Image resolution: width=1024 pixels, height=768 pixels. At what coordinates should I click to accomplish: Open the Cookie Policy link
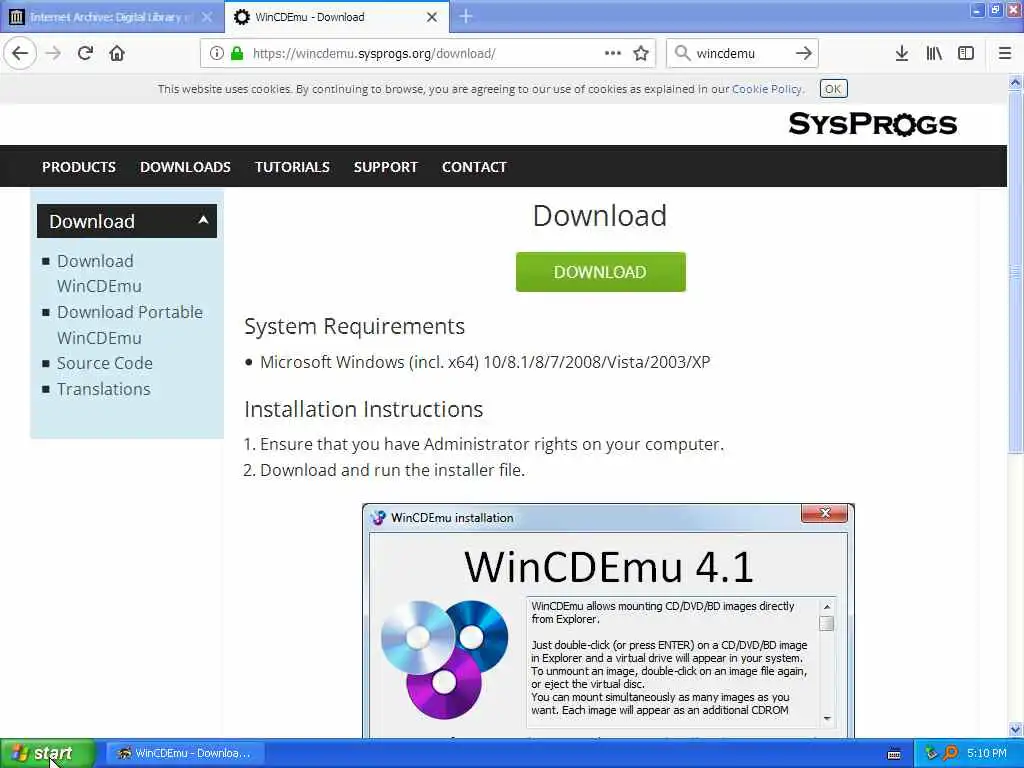pyautogui.click(x=767, y=89)
